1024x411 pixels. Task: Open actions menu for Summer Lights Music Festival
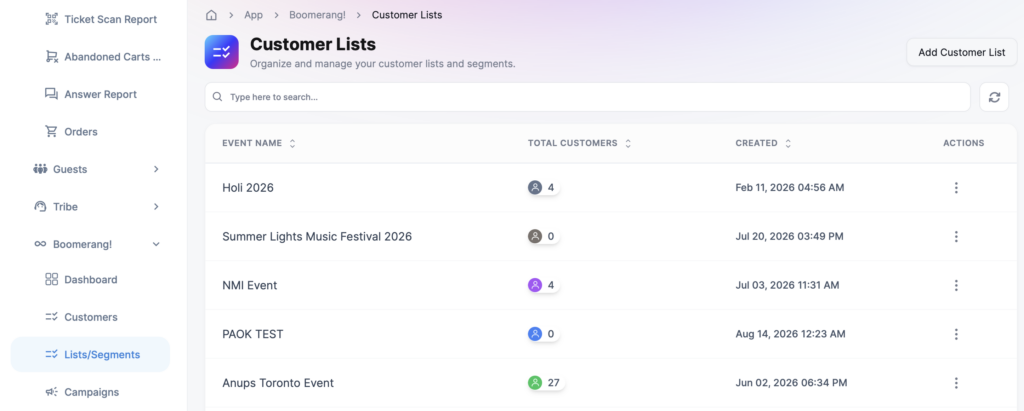pos(956,237)
